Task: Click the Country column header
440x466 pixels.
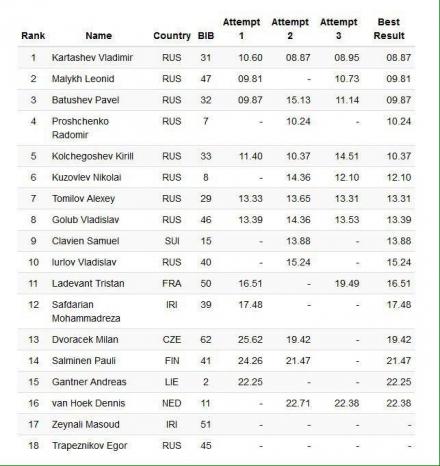Action: click(x=172, y=36)
